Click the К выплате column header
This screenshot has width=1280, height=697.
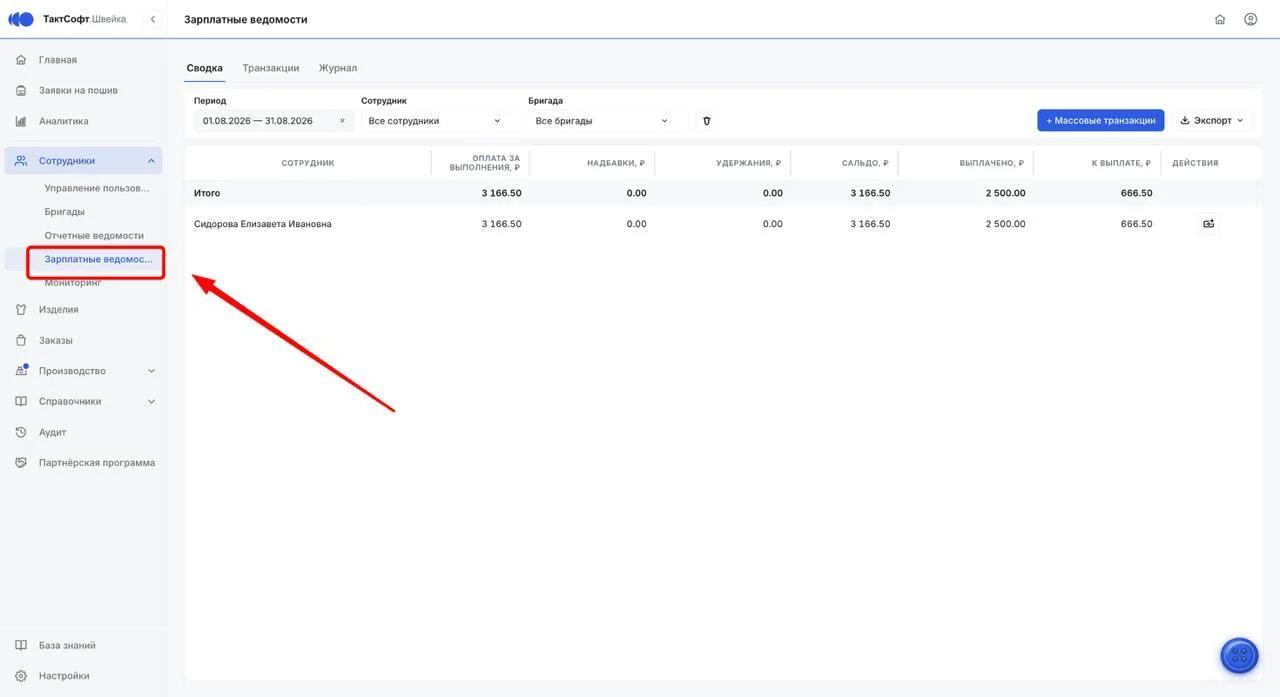pos(1121,163)
